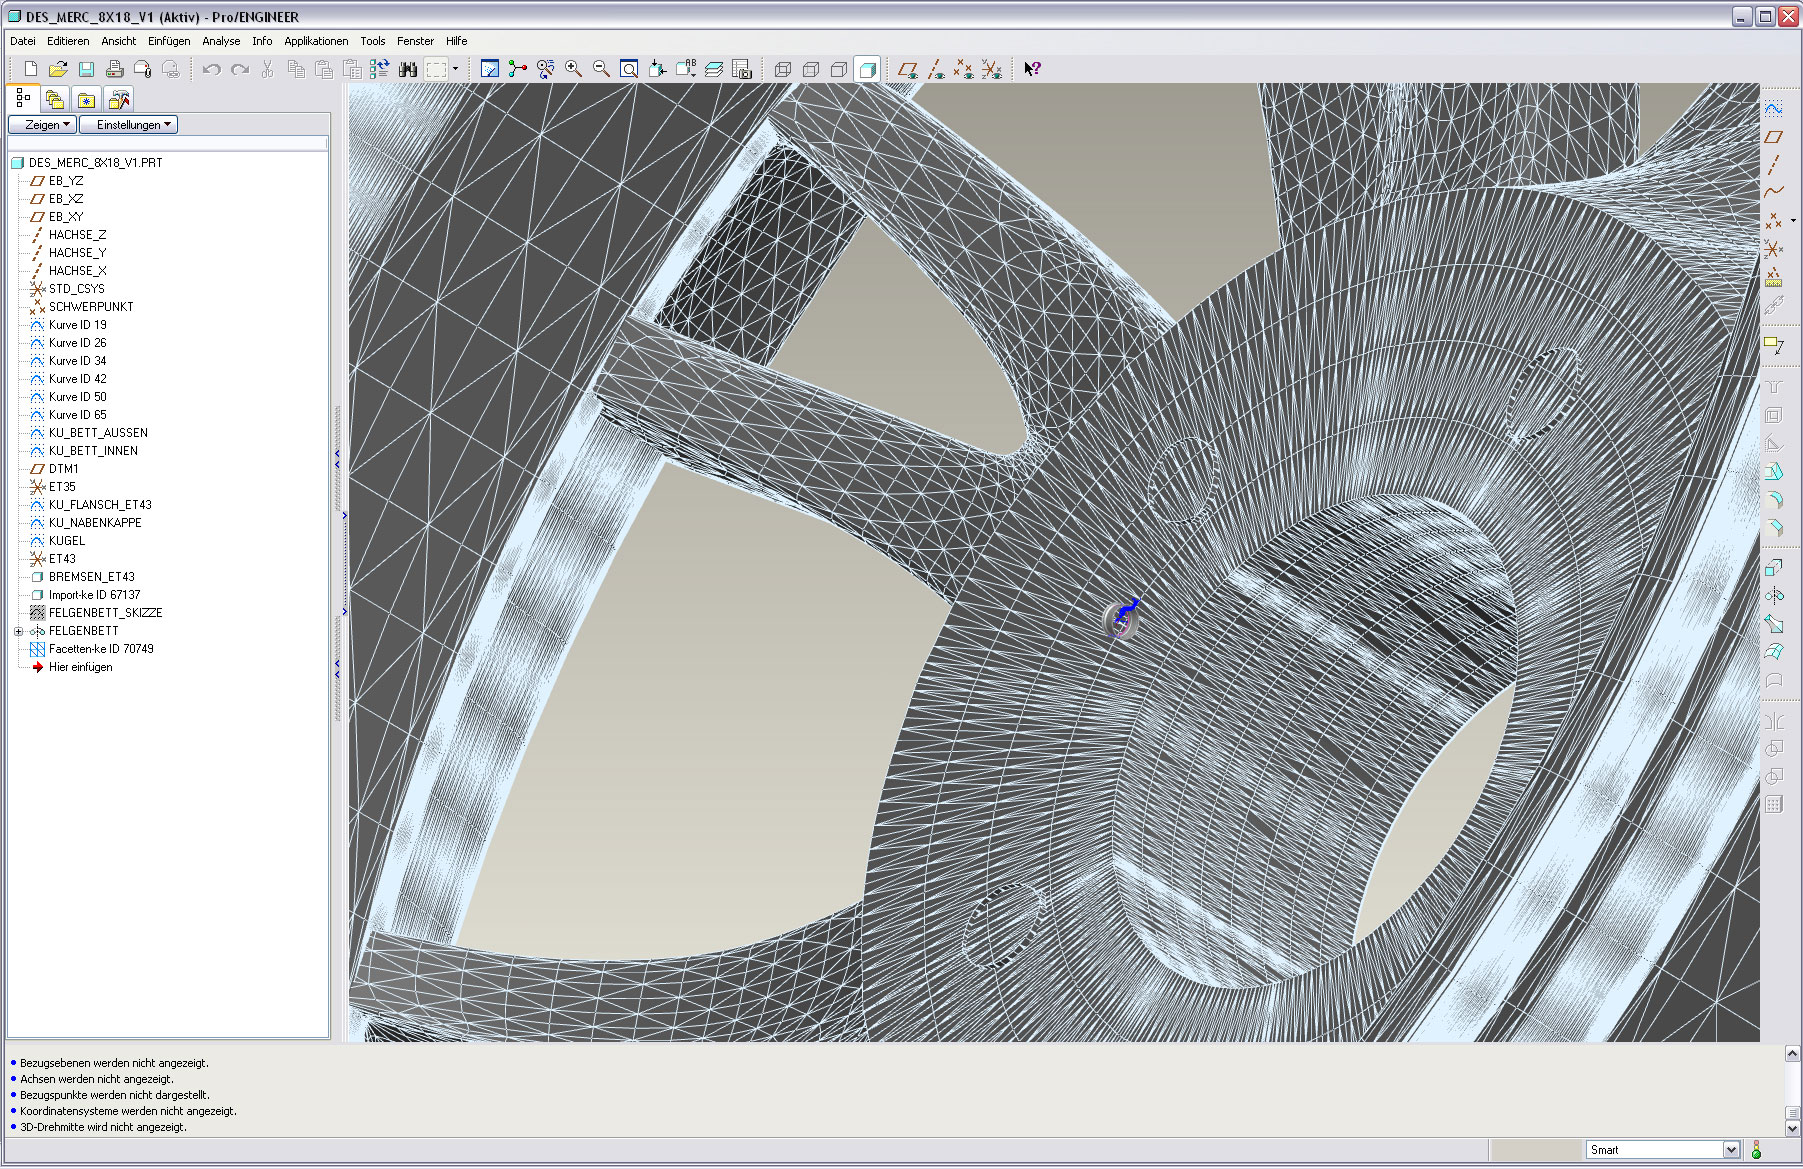
Task: Open file using folder icon
Action: 58,69
